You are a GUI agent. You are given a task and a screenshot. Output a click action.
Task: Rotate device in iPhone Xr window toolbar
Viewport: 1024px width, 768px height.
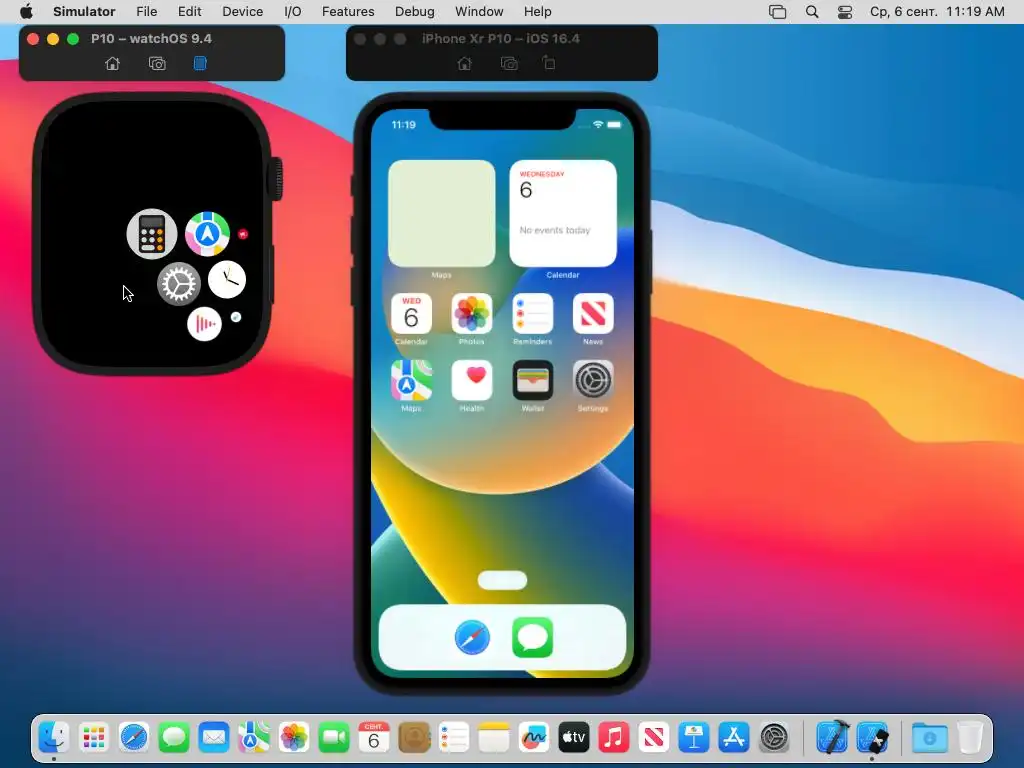[549, 63]
